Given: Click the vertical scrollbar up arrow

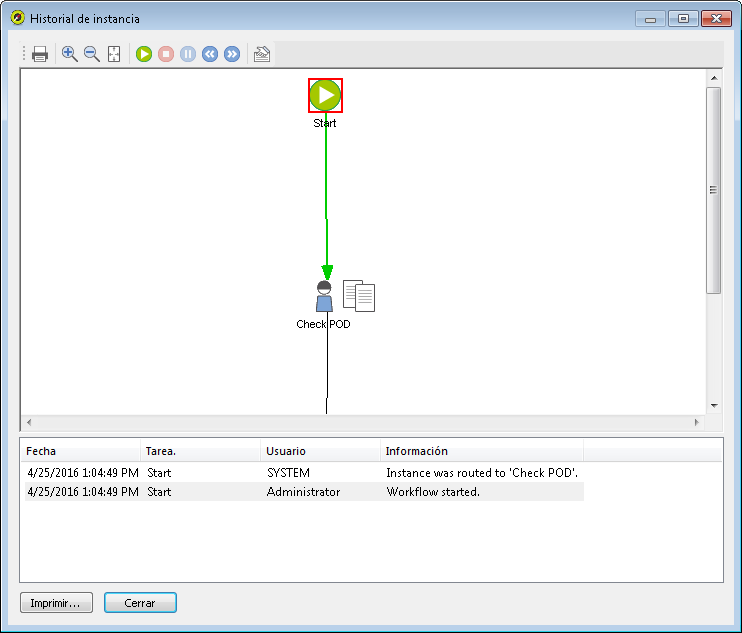Looking at the screenshot, I should point(714,78).
